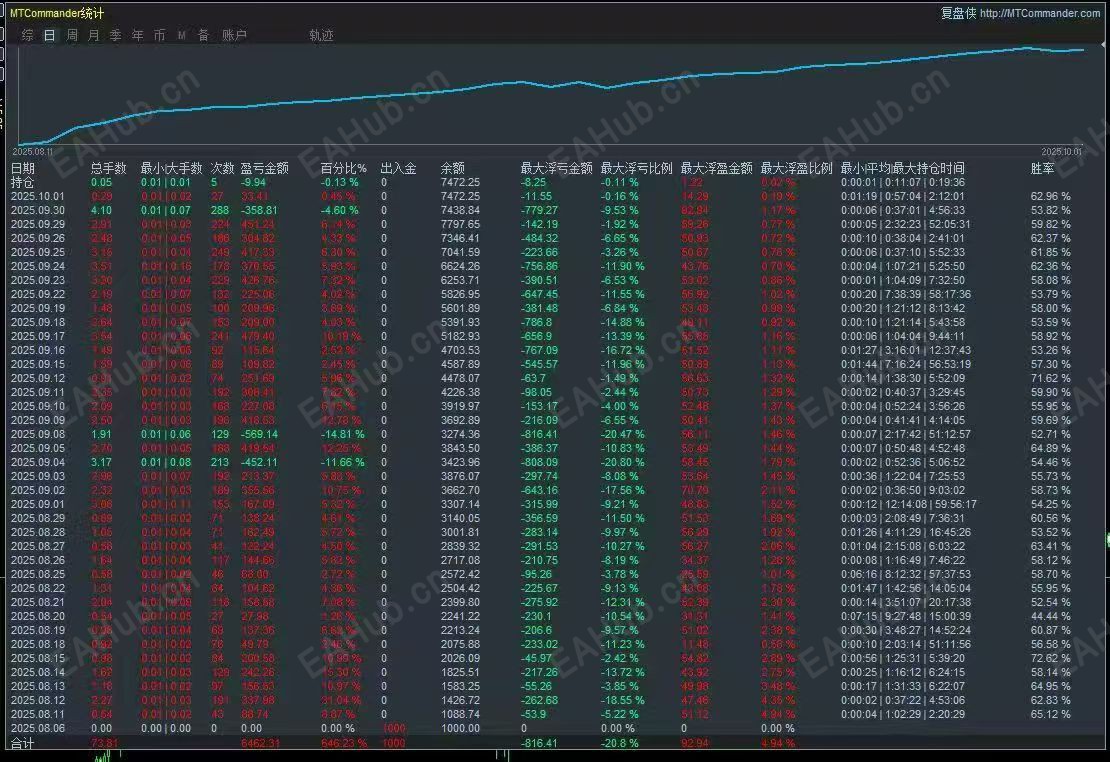Select the 2025.09.01 date row
Screen dimensions: 1110x762
(x=38, y=504)
